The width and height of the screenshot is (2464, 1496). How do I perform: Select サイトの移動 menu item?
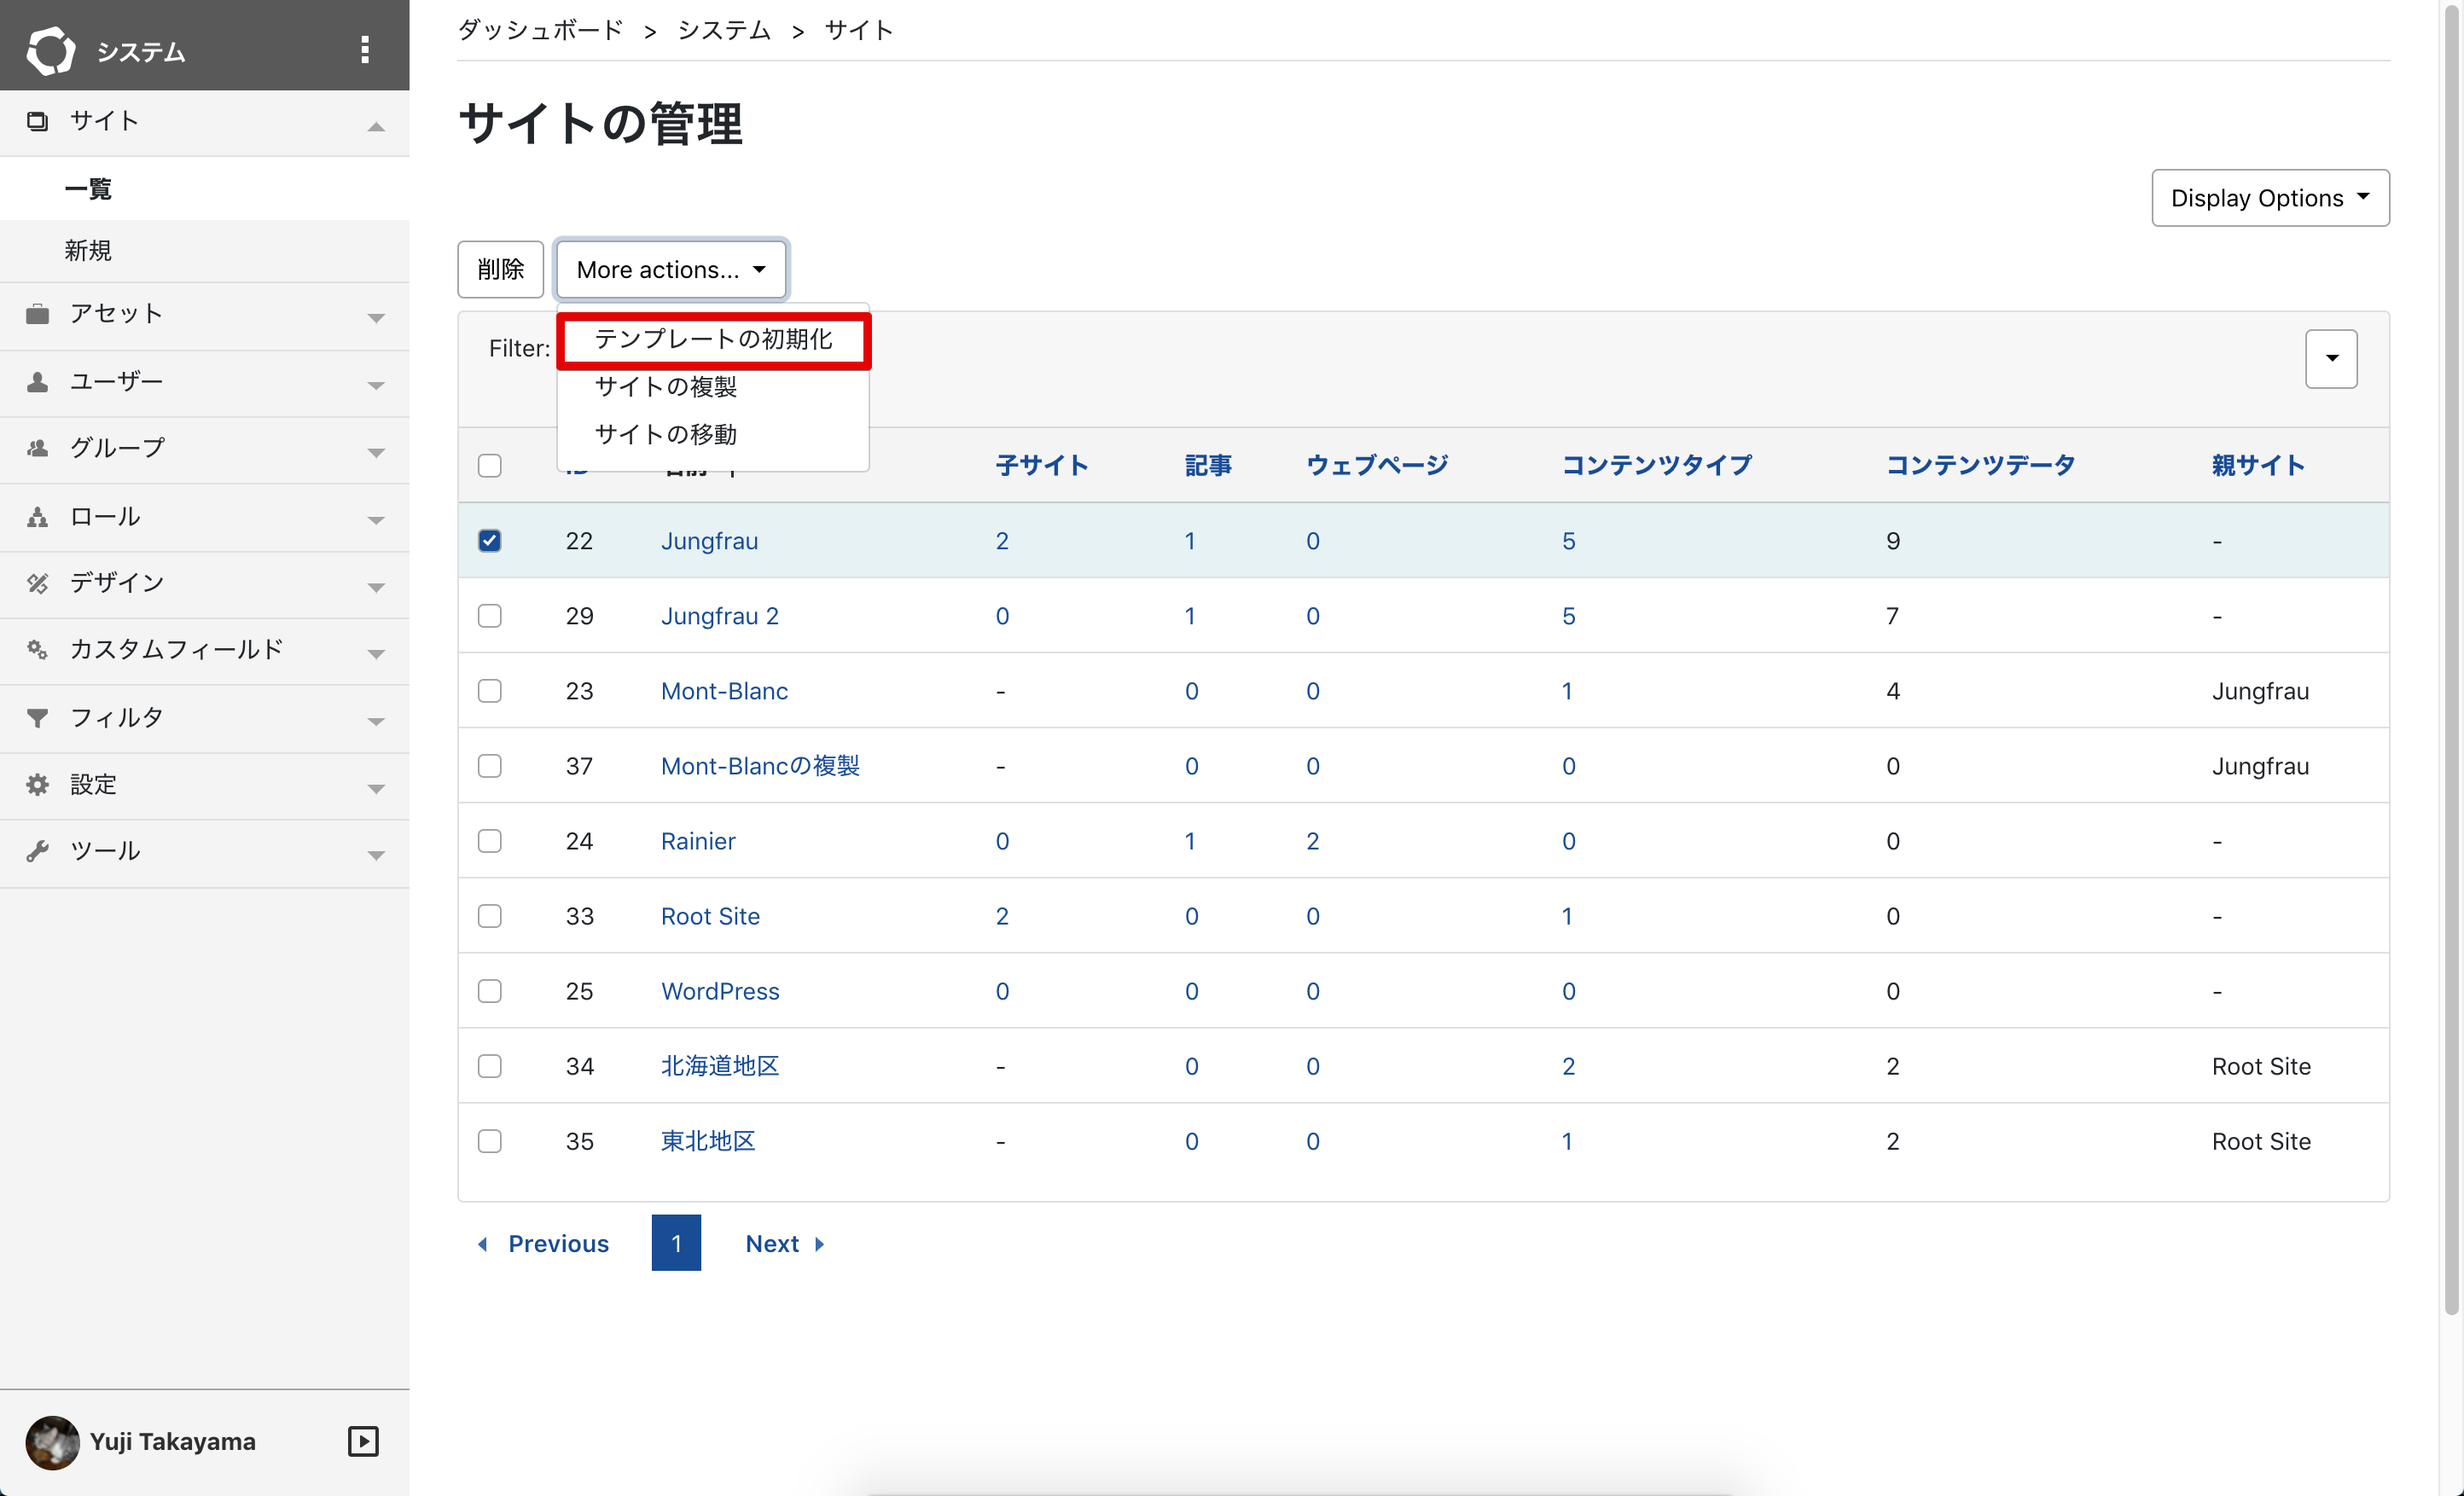click(713, 434)
